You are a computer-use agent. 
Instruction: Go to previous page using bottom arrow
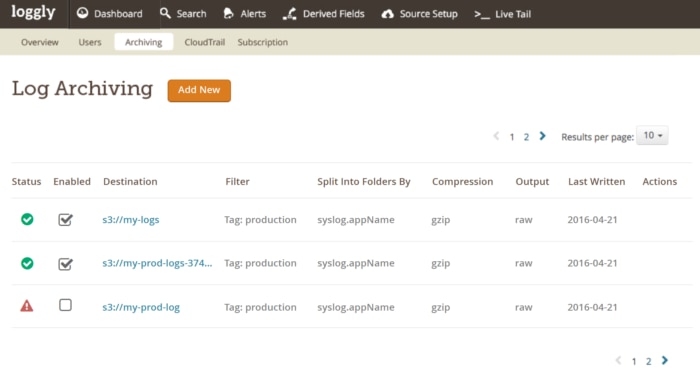[618, 360]
